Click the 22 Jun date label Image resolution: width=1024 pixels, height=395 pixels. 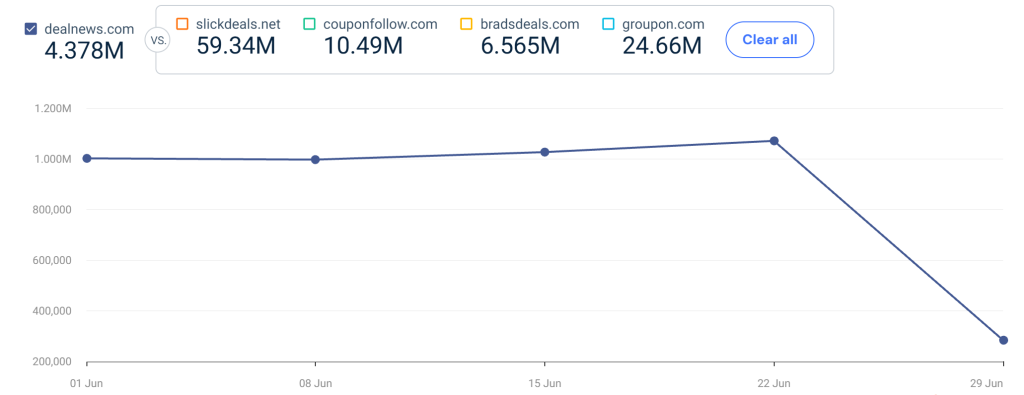[x=774, y=383]
